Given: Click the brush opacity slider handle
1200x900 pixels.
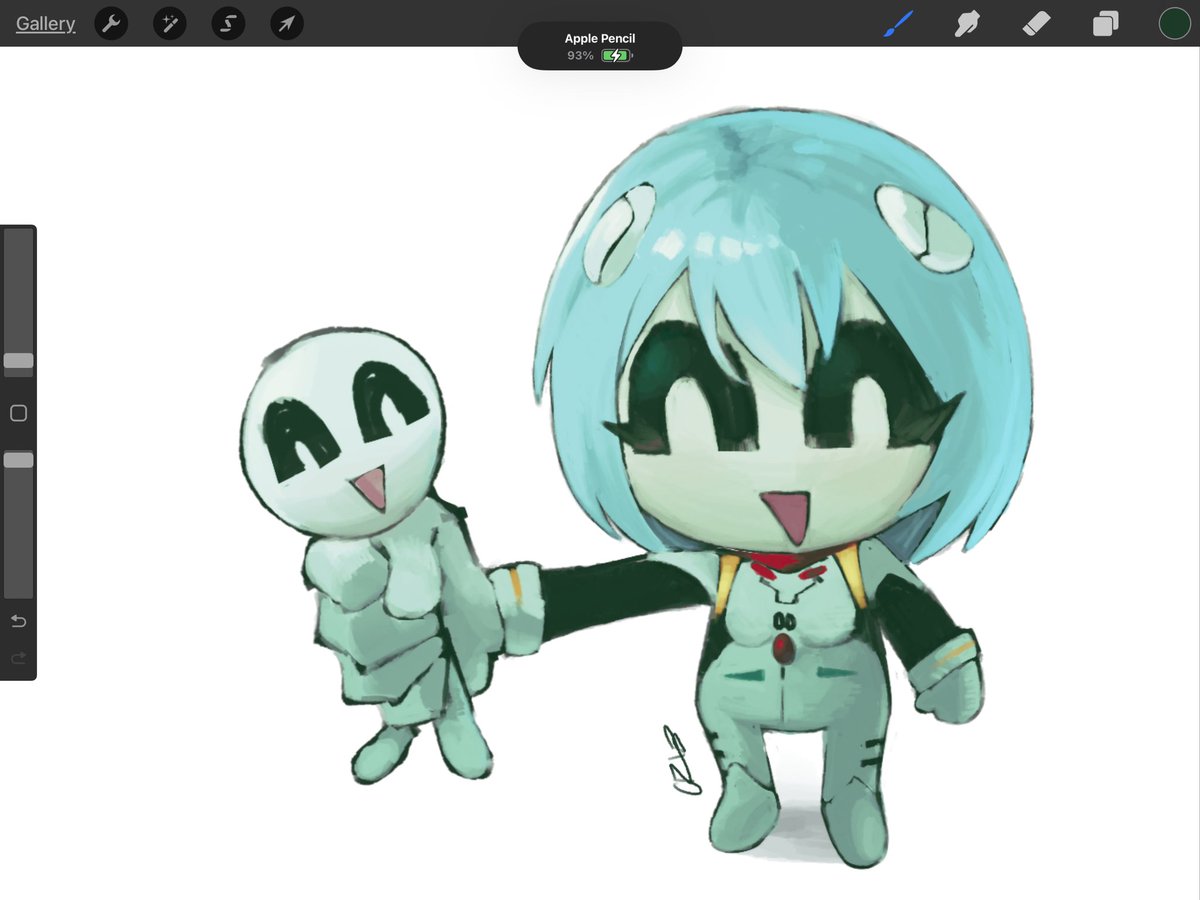Looking at the screenshot, I should click(x=18, y=460).
